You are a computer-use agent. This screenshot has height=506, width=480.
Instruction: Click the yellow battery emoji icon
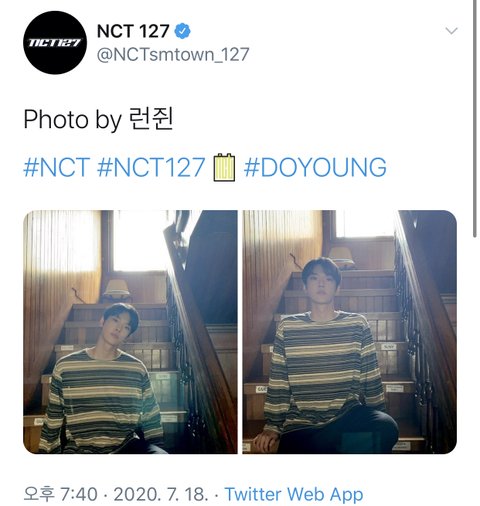click(224, 167)
